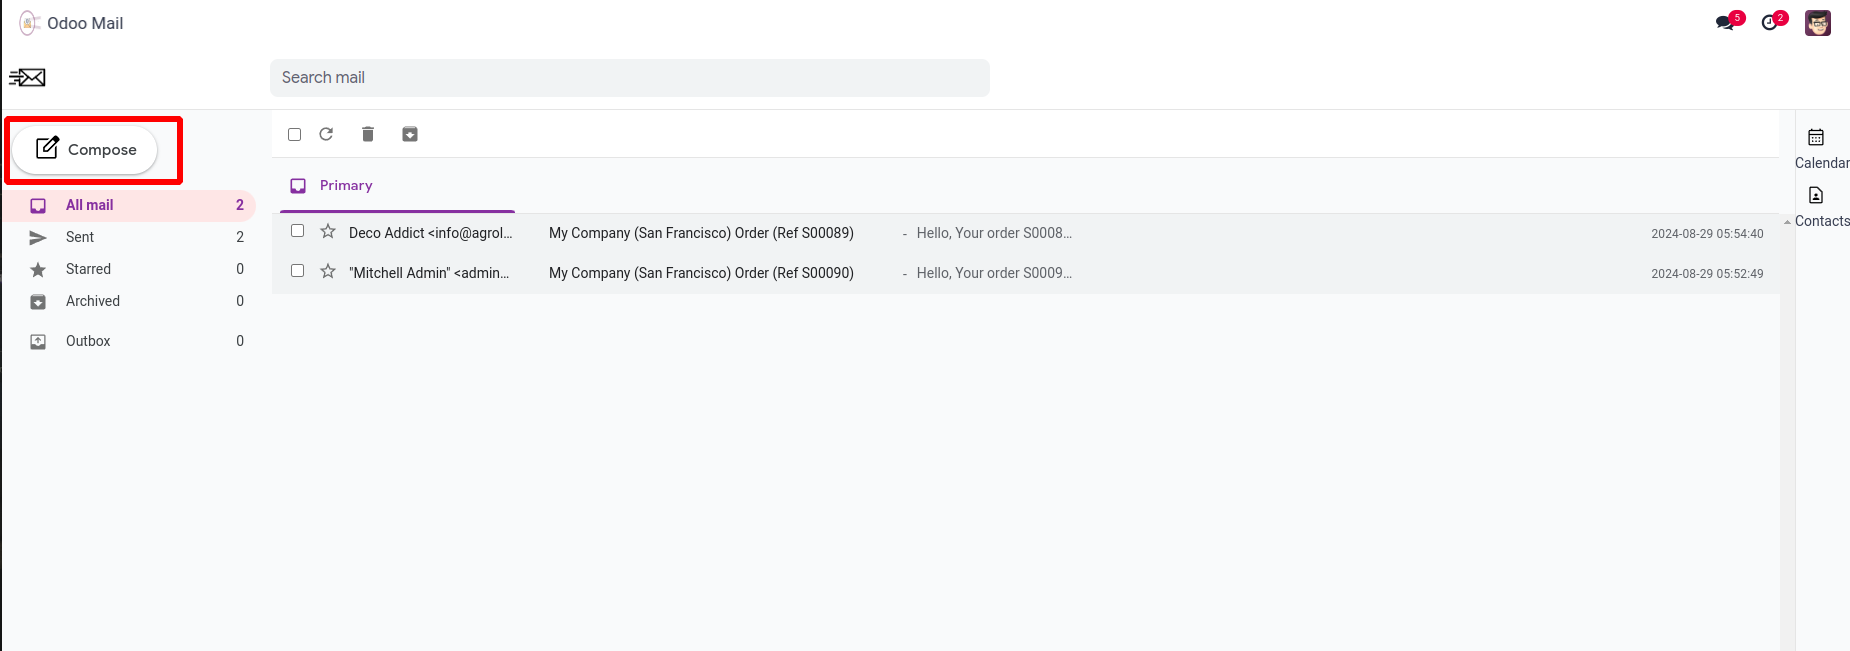
Task: Toggle the select-all mail checkbox
Action: [294, 134]
